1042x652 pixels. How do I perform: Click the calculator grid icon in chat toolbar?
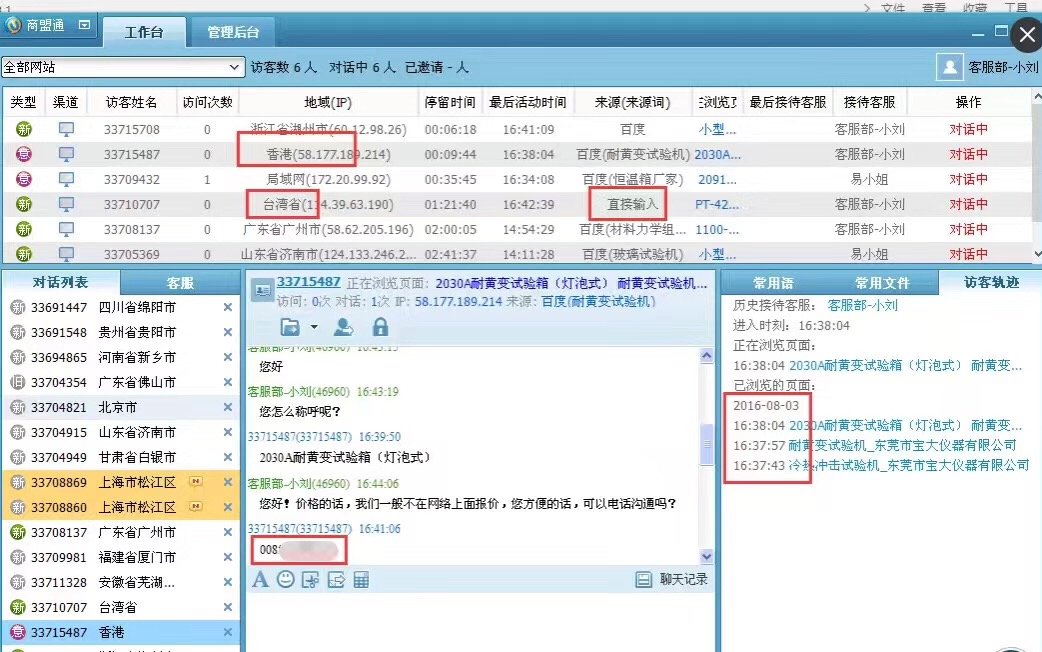tap(362, 579)
